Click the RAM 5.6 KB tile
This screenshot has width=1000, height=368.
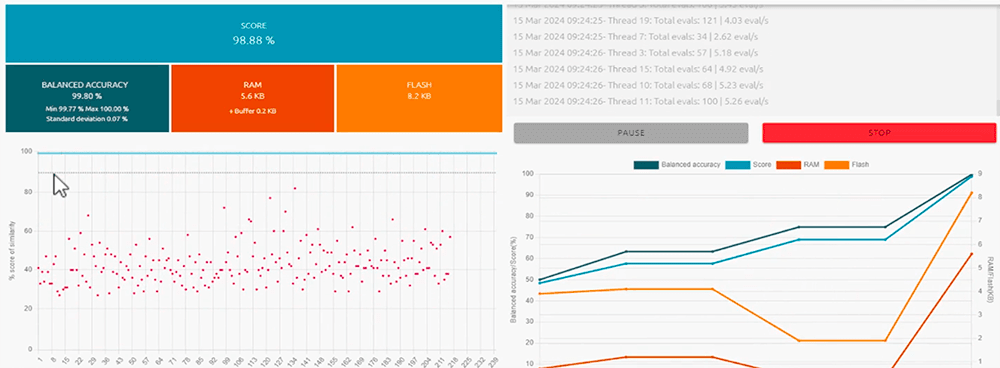pyautogui.click(x=253, y=98)
